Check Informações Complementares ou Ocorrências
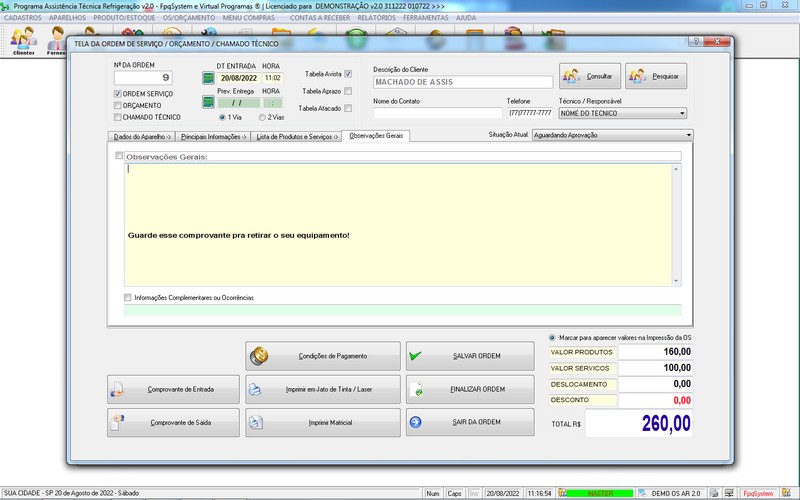The height and width of the screenshot is (500, 800). (x=127, y=297)
